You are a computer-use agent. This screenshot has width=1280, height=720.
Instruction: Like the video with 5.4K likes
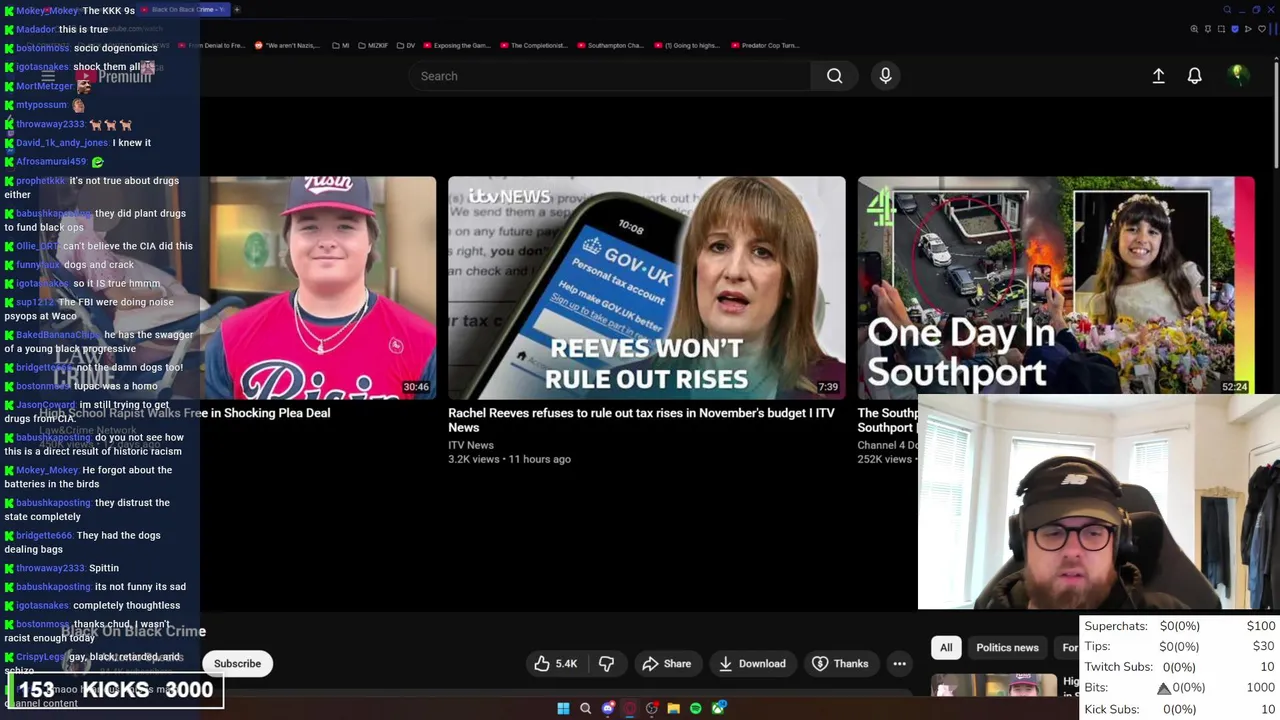tap(556, 664)
